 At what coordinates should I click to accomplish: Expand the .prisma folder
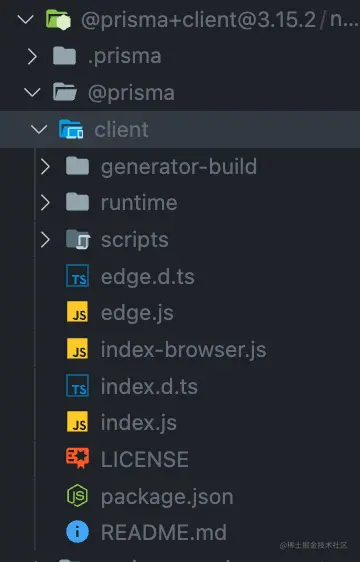click(32, 57)
